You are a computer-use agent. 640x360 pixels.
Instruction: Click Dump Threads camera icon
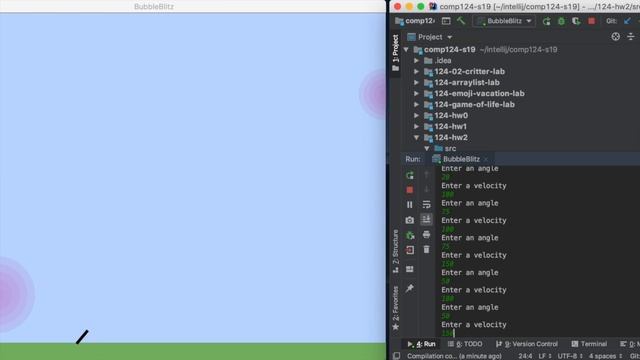point(410,220)
